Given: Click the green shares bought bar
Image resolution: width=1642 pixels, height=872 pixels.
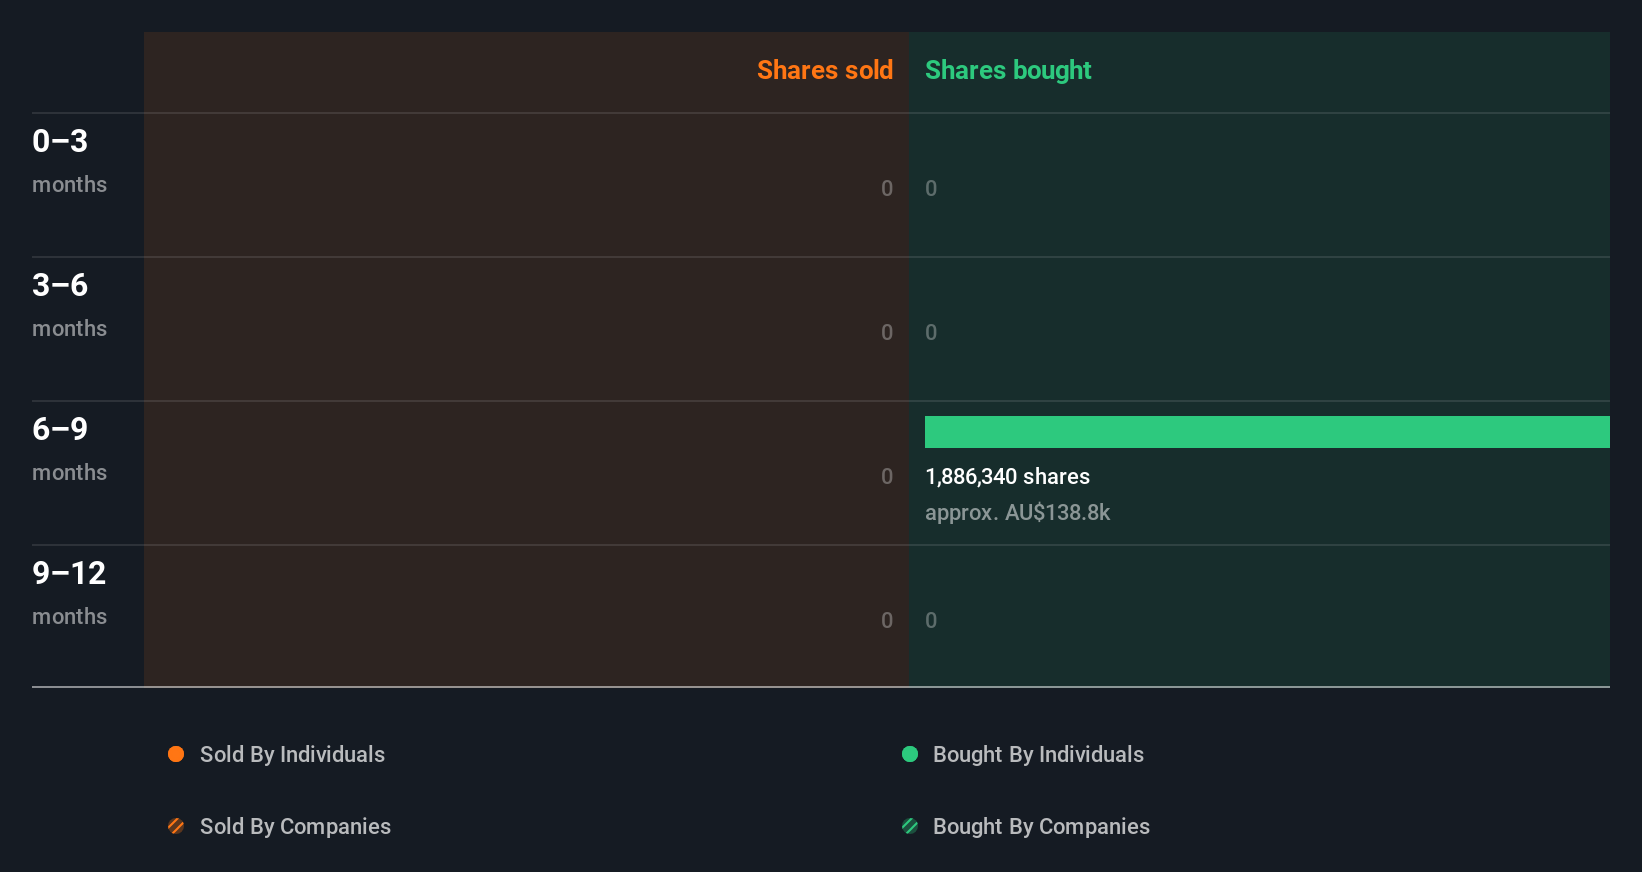Looking at the screenshot, I should [1267, 432].
